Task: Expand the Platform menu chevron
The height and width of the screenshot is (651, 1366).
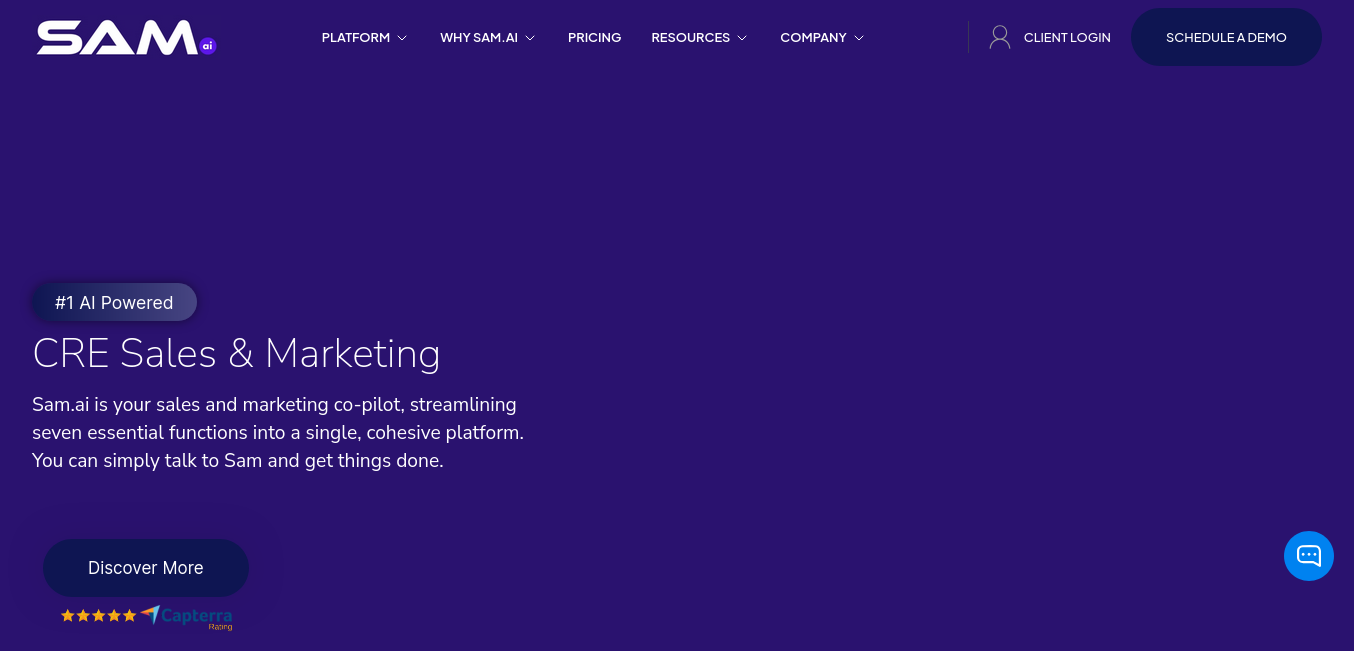Action: click(x=402, y=38)
